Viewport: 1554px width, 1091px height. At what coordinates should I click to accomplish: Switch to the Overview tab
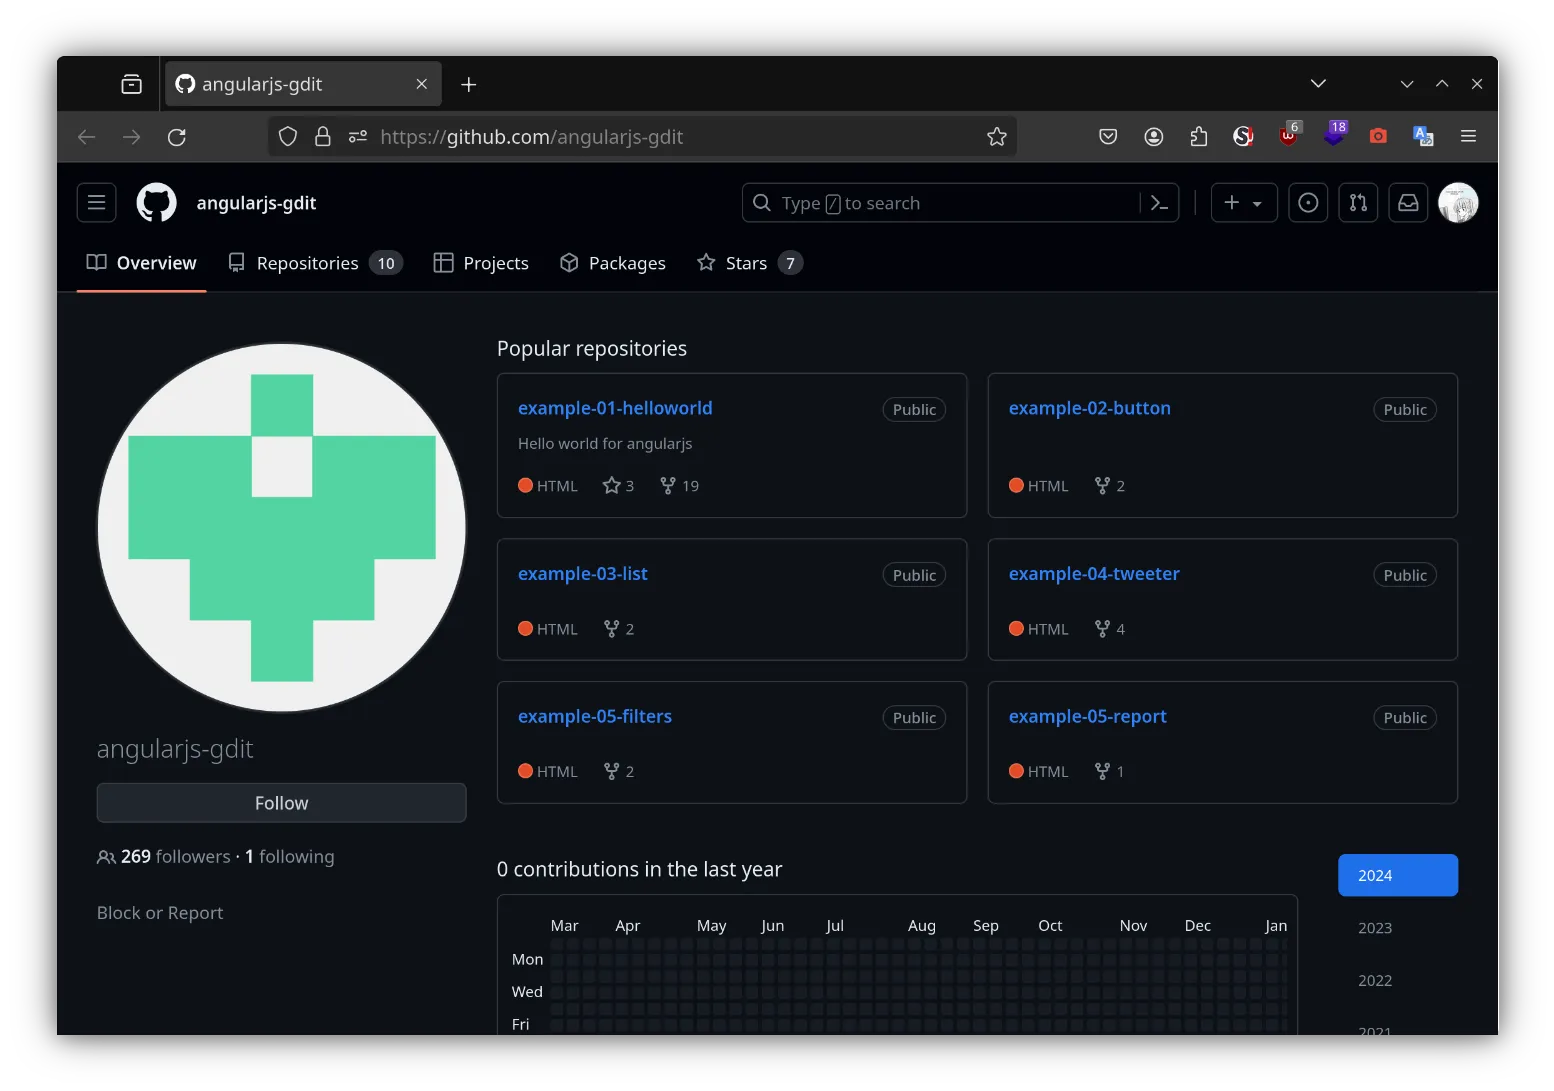click(142, 263)
